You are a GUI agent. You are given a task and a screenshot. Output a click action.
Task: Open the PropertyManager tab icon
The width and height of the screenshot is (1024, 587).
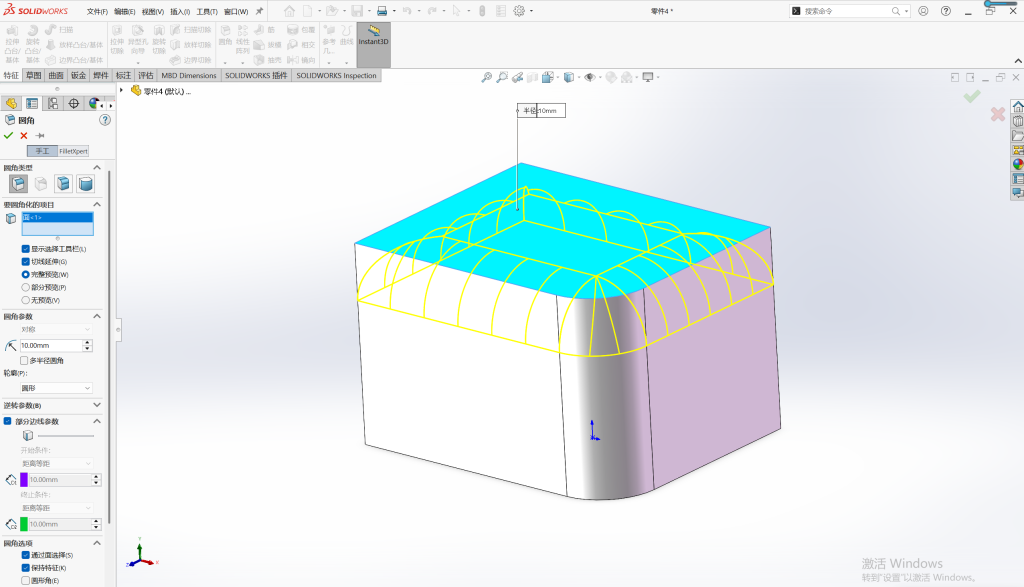click(x=32, y=104)
